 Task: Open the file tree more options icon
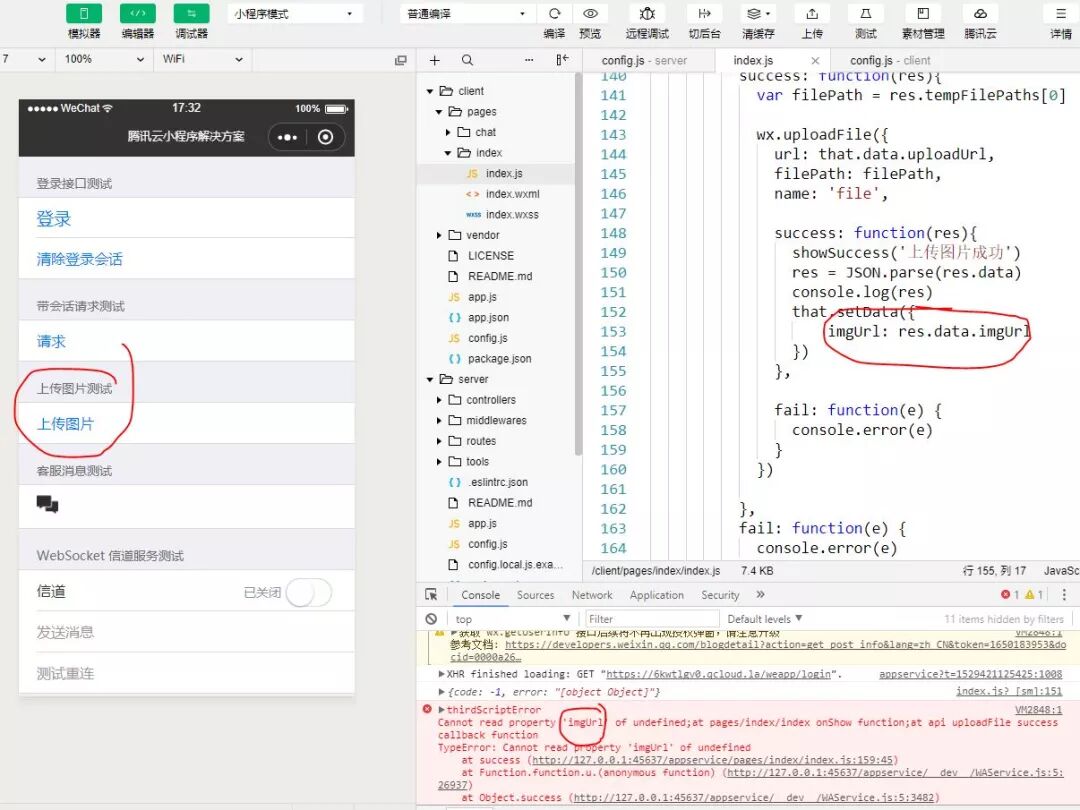[529, 61]
